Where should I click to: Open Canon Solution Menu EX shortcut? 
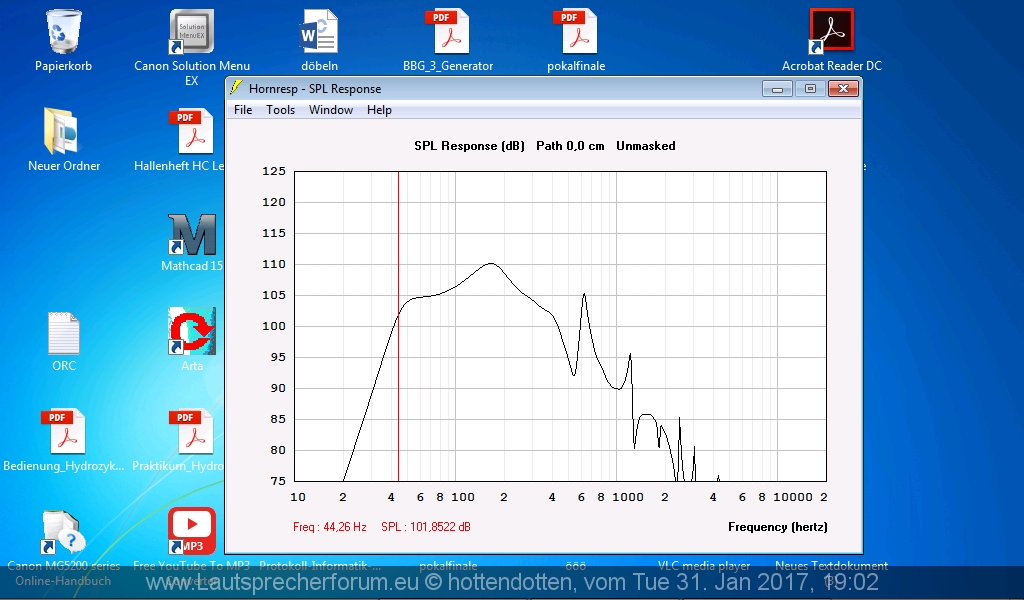191,33
